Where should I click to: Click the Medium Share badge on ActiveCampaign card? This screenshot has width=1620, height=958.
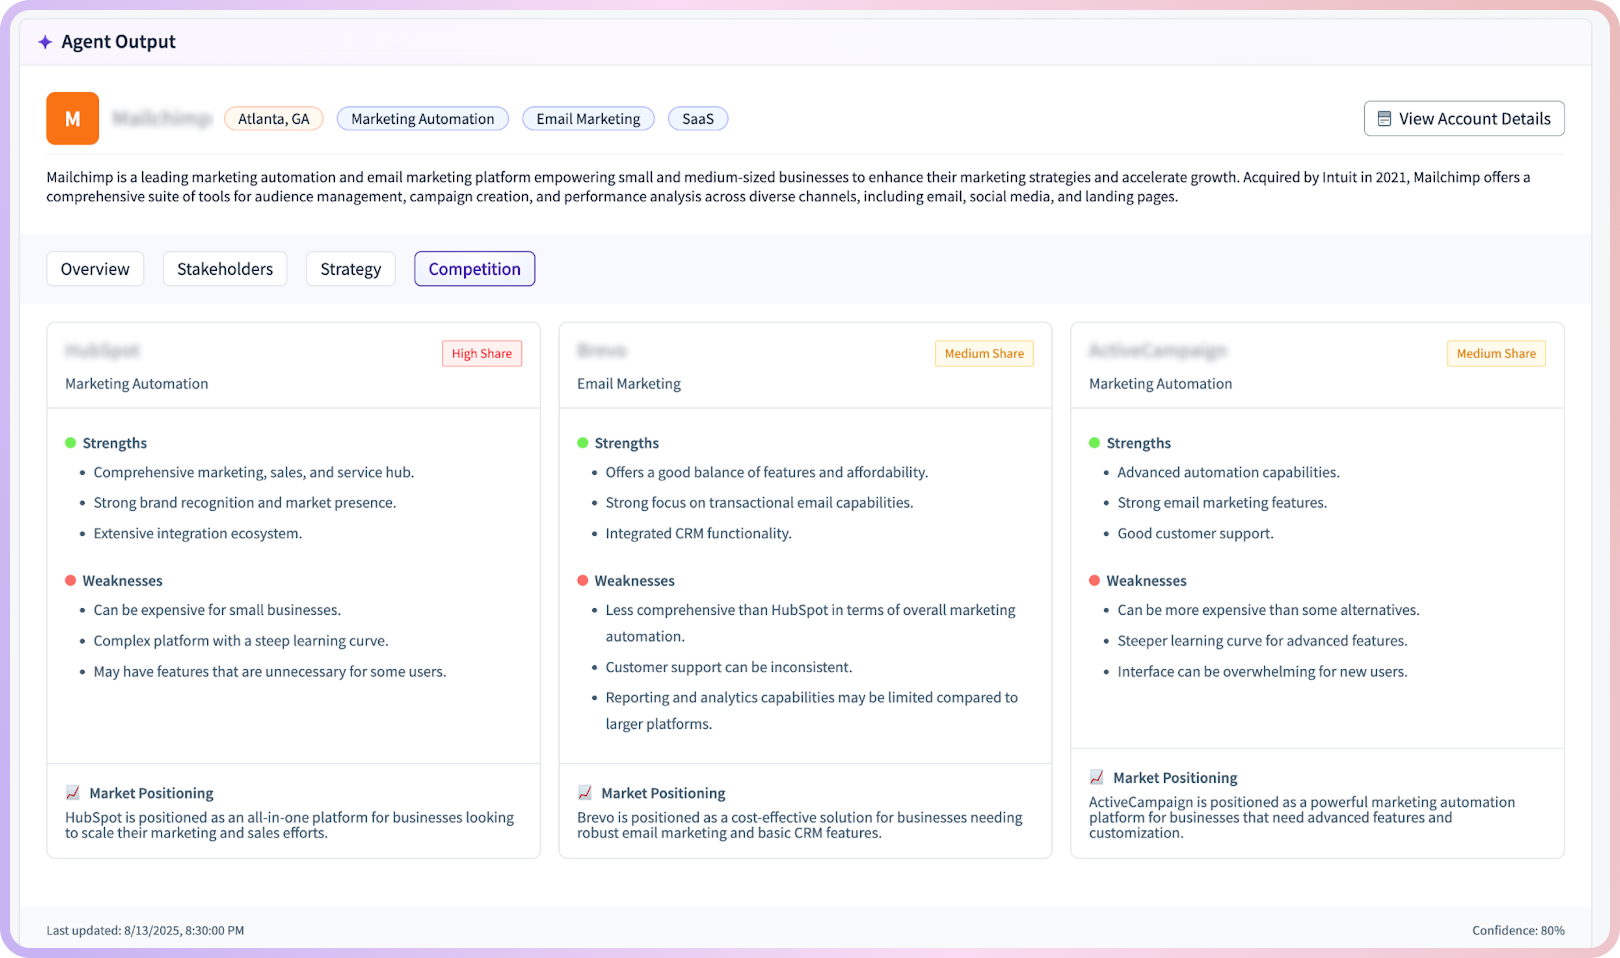(1496, 354)
